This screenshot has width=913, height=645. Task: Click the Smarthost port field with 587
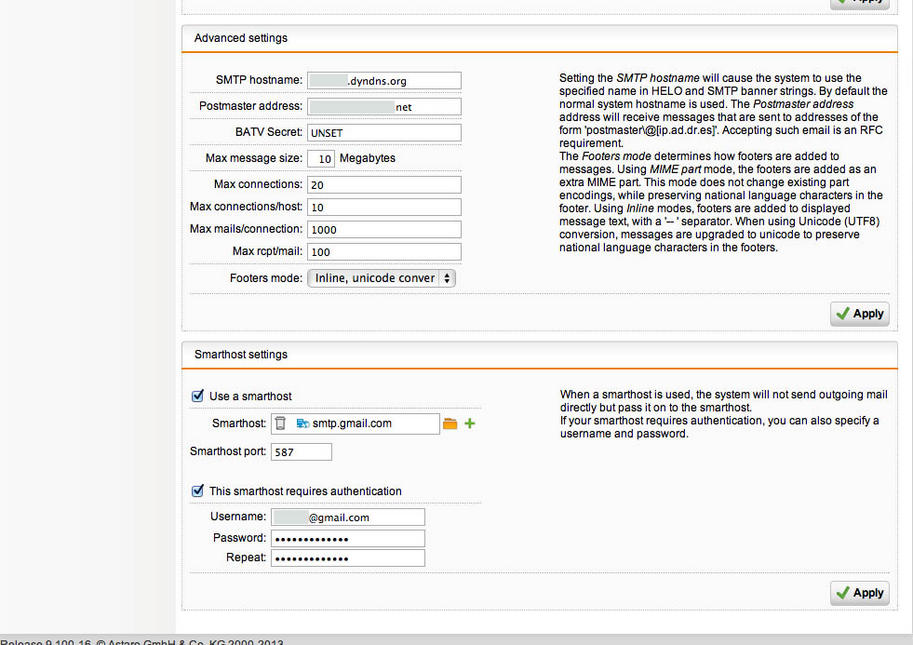point(301,452)
